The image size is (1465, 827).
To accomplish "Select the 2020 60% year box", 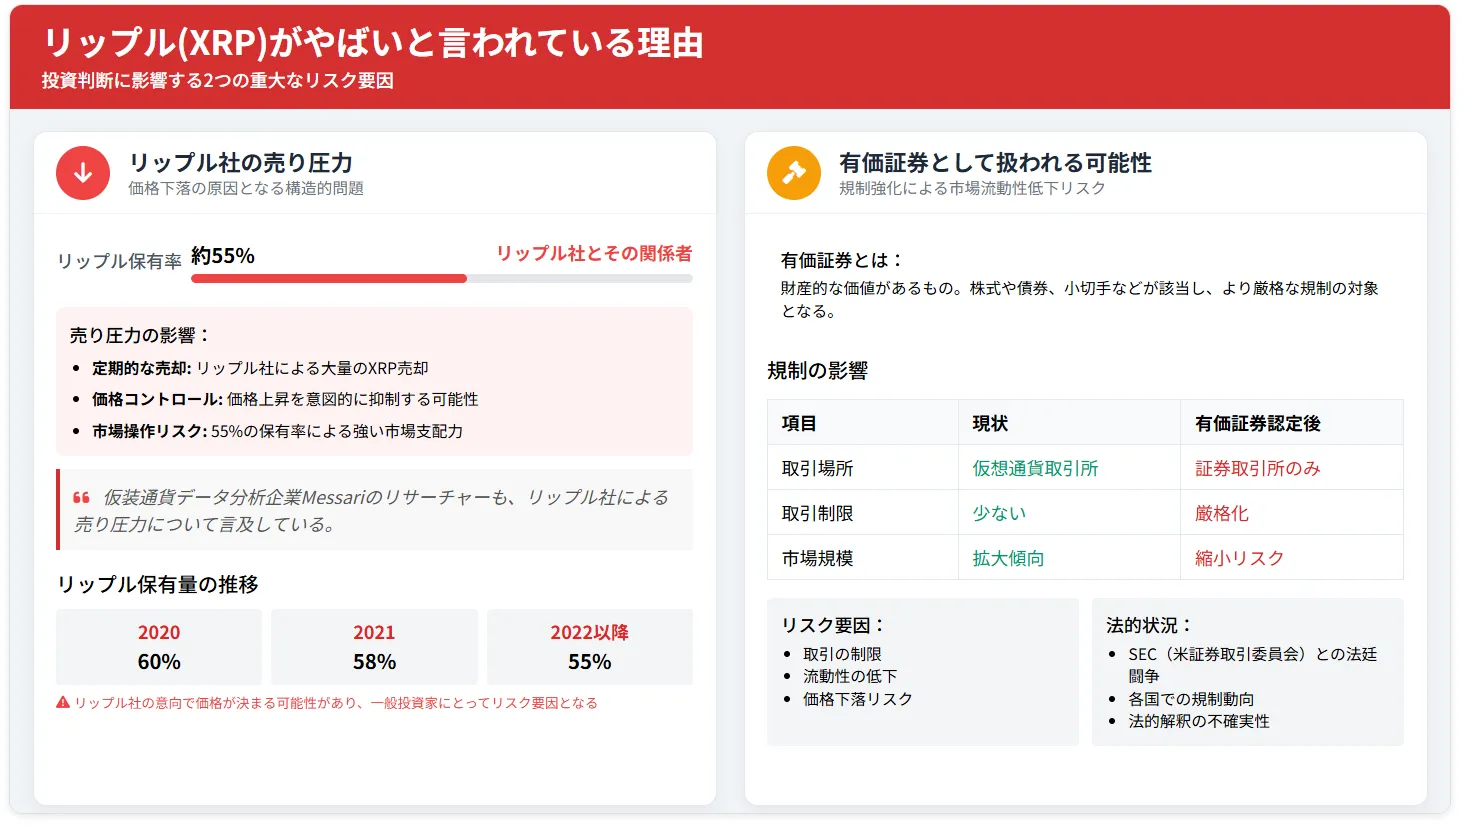I will point(158,647).
